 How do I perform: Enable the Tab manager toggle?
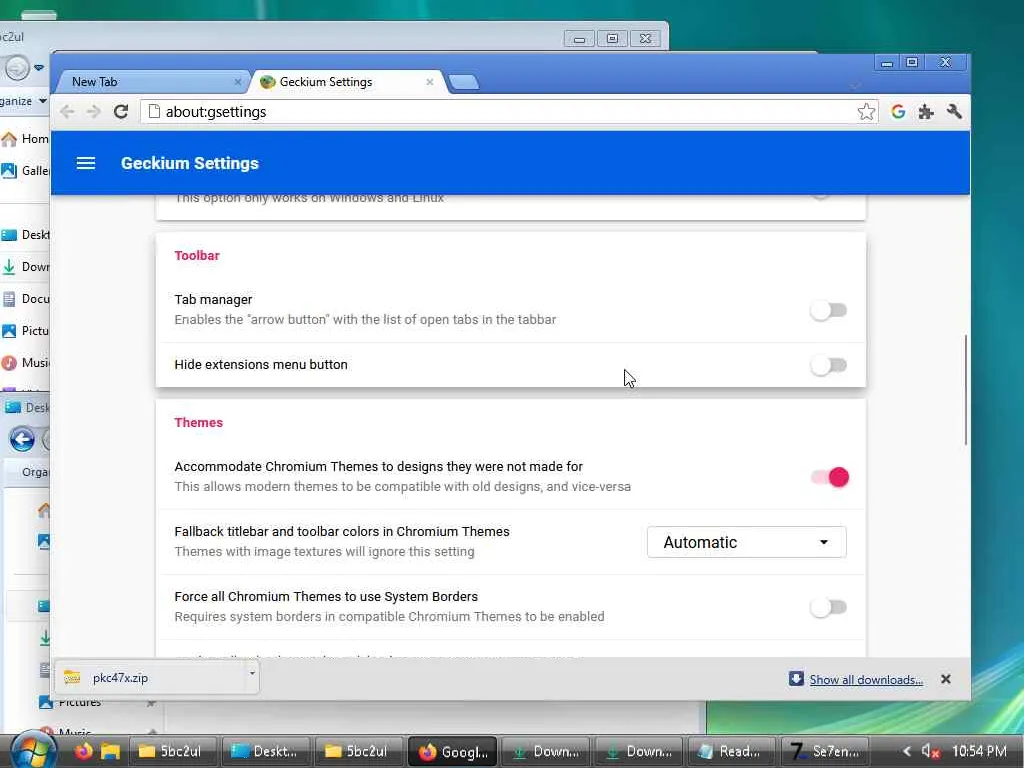click(829, 310)
